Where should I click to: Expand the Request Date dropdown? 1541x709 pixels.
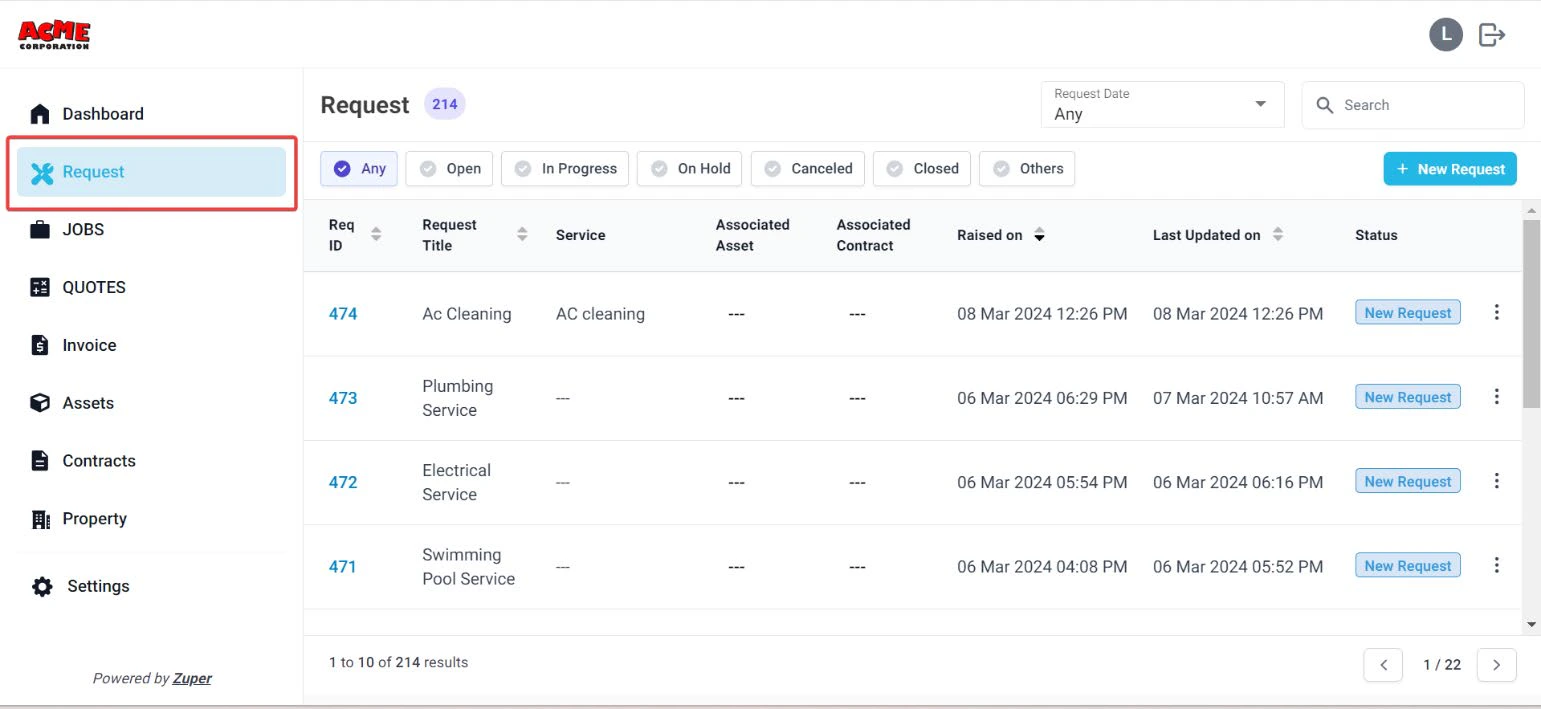pos(1162,105)
